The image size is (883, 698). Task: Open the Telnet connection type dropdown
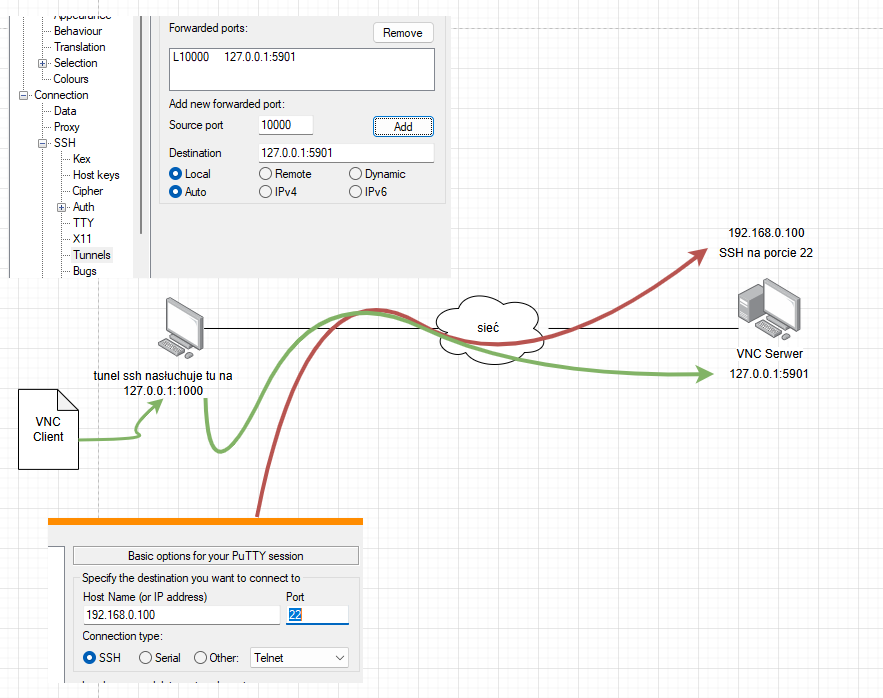(x=299, y=658)
